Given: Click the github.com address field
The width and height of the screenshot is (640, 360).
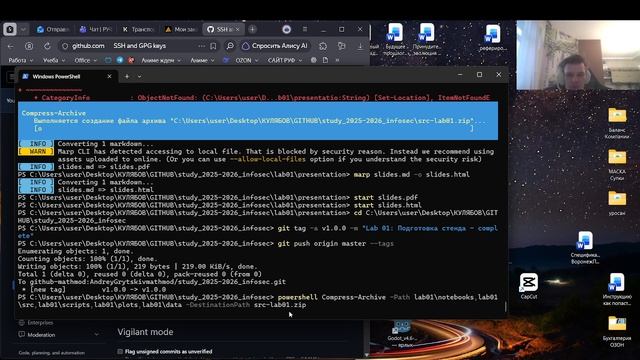Looking at the screenshot, I should click(x=139, y=46).
